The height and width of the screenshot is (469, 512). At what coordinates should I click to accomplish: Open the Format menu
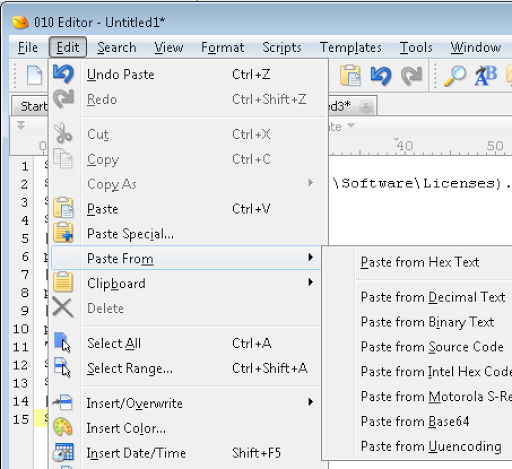tap(222, 47)
